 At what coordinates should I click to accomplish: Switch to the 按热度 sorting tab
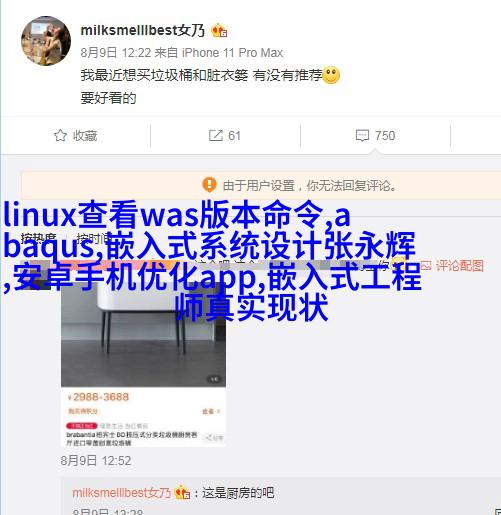pyautogui.click(x=38, y=238)
